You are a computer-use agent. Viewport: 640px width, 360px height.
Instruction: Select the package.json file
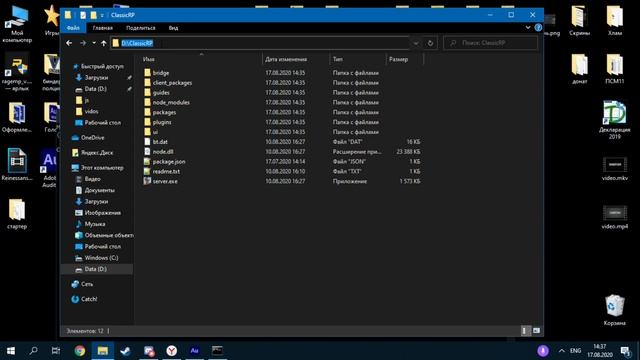pyautogui.click(x=169, y=162)
